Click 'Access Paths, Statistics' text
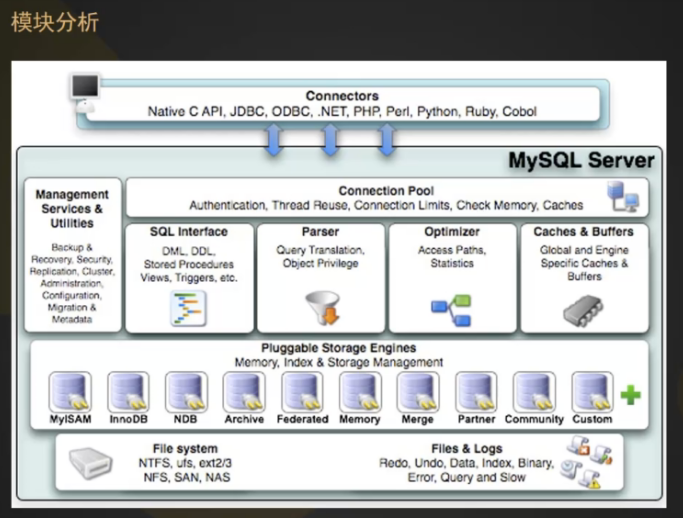The image size is (683, 518). [452, 257]
